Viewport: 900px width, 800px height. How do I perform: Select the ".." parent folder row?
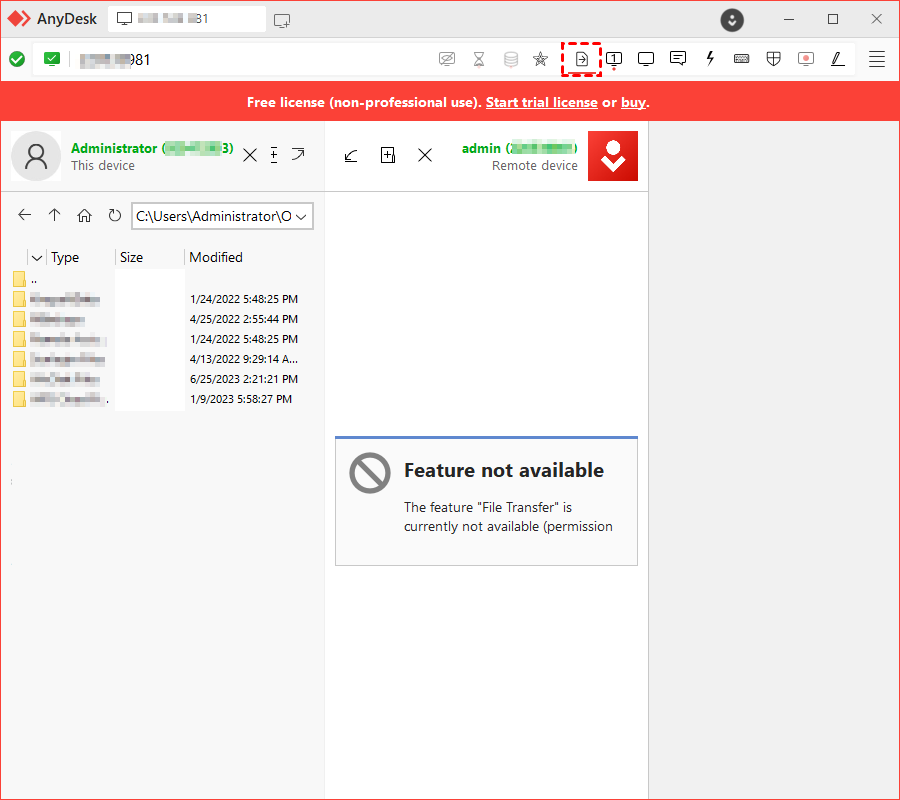point(156,279)
